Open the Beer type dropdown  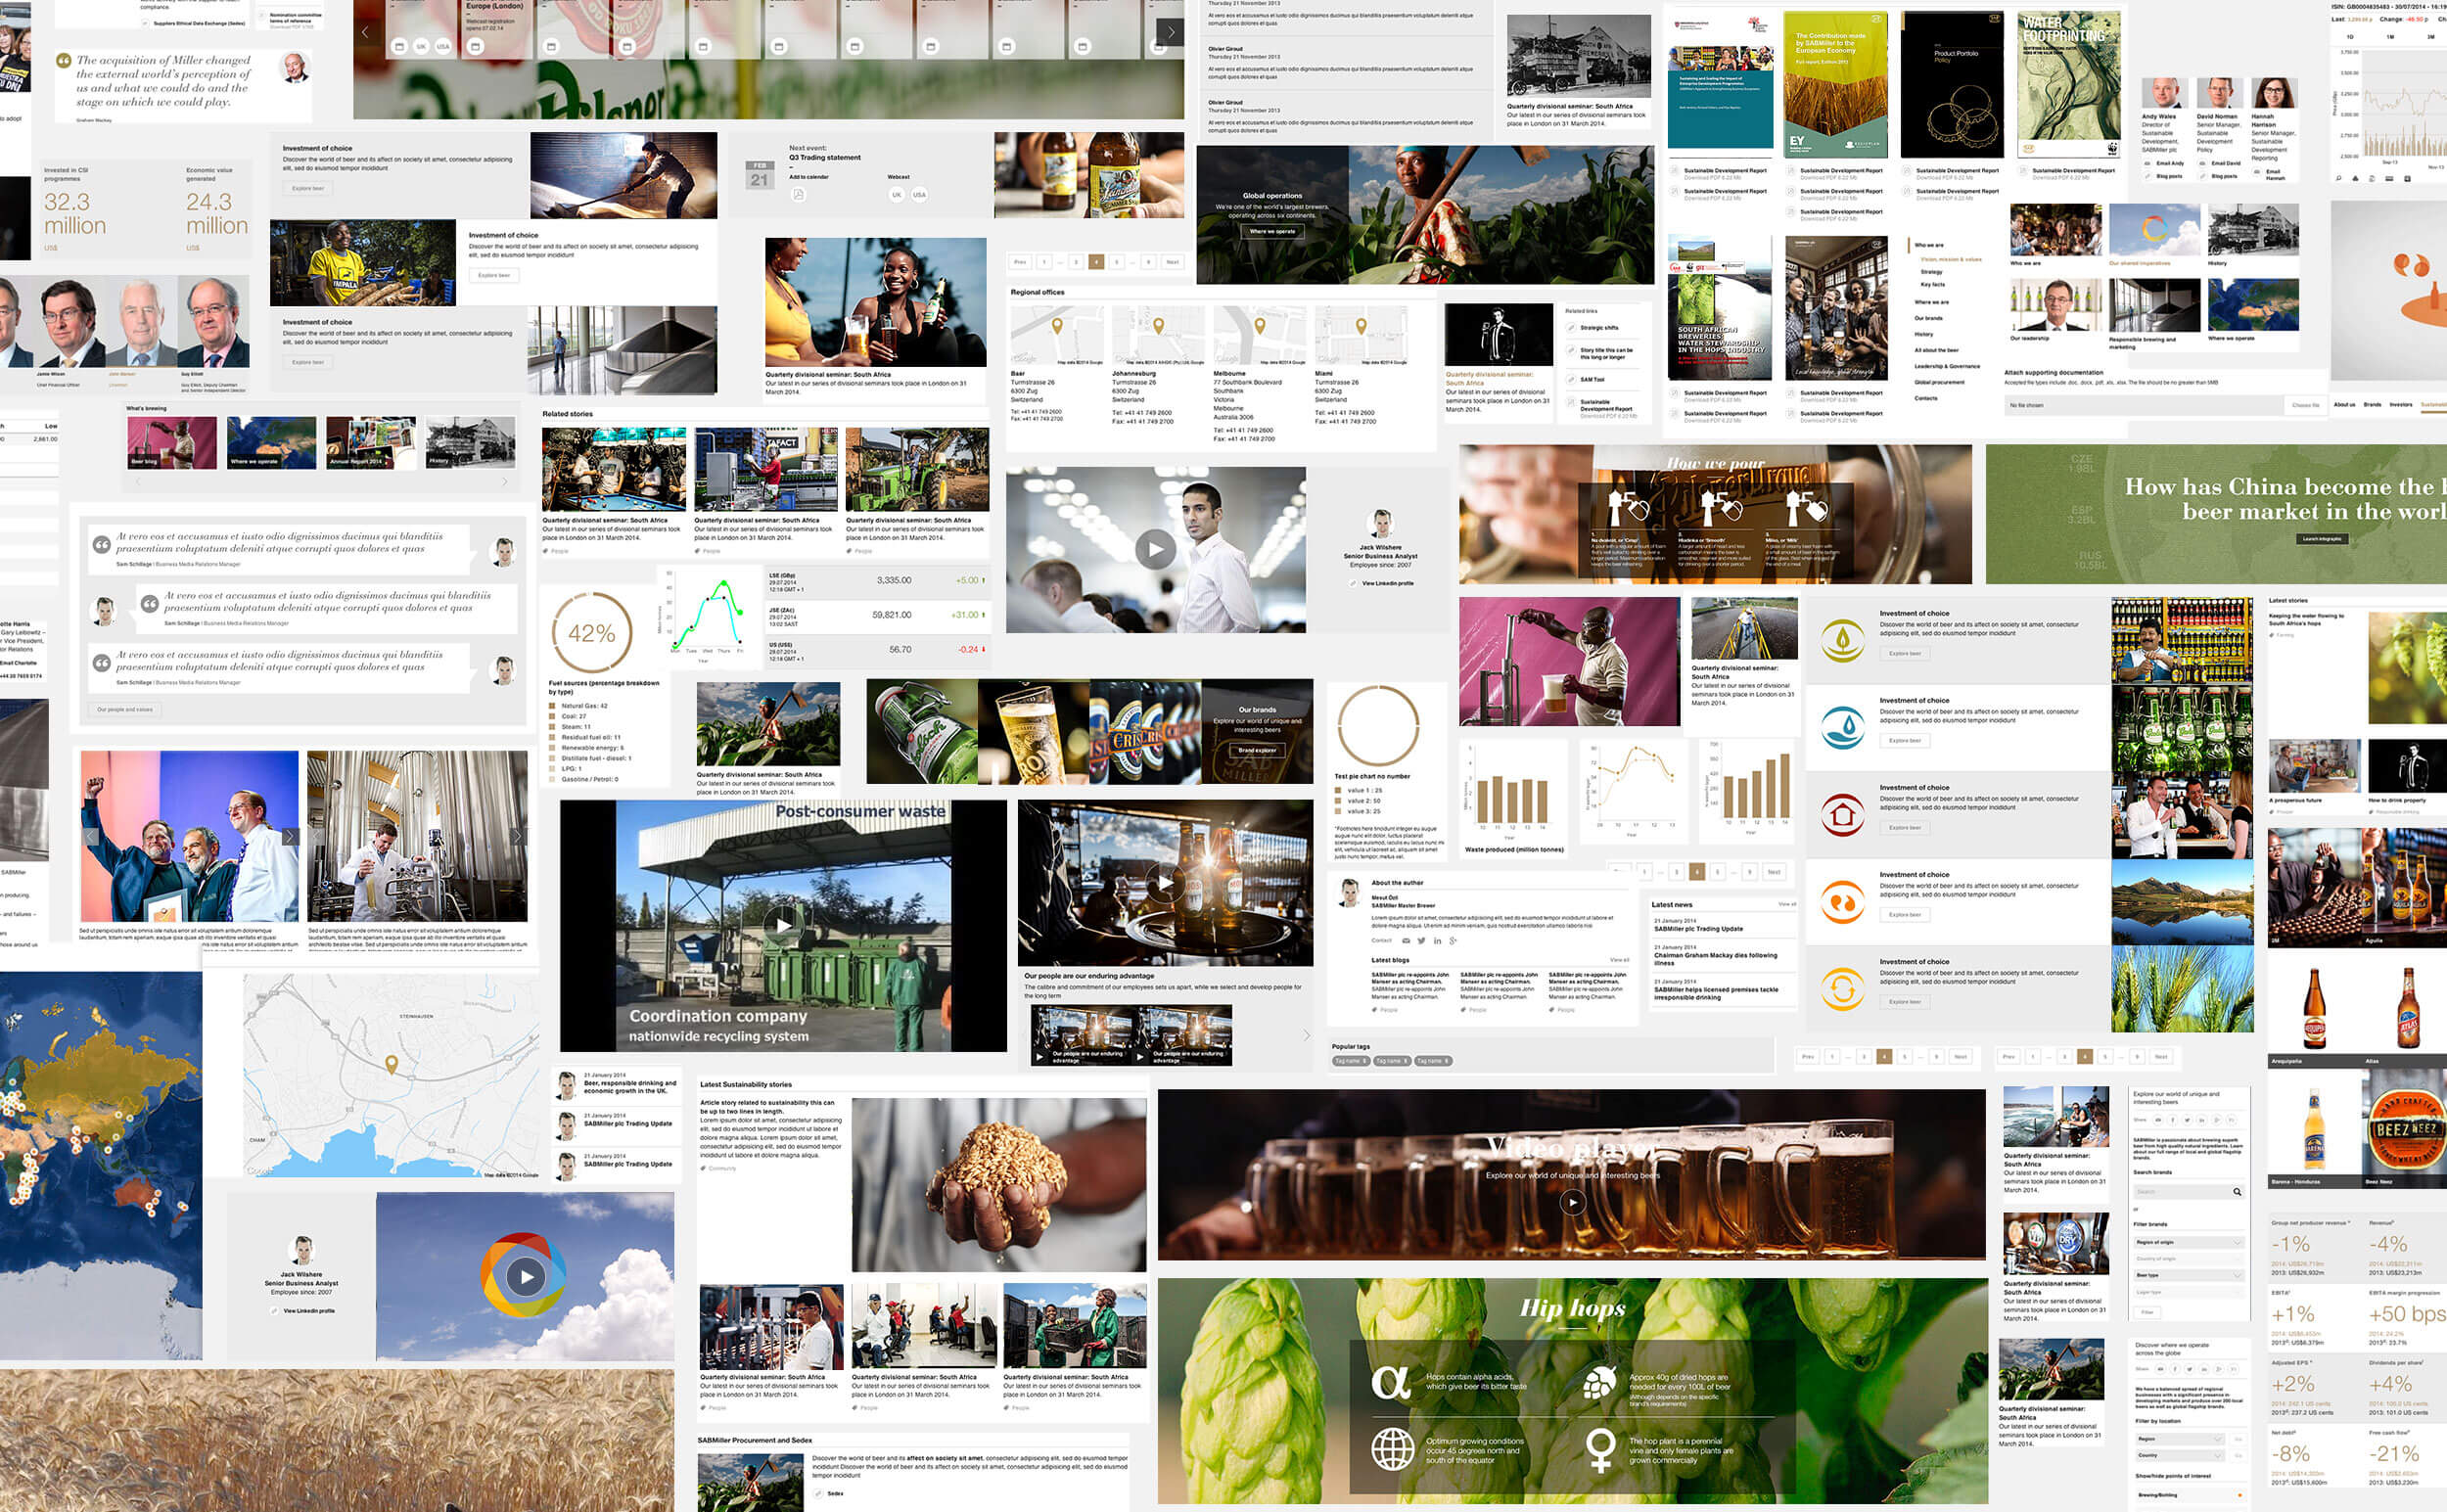(x=2190, y=1276)
